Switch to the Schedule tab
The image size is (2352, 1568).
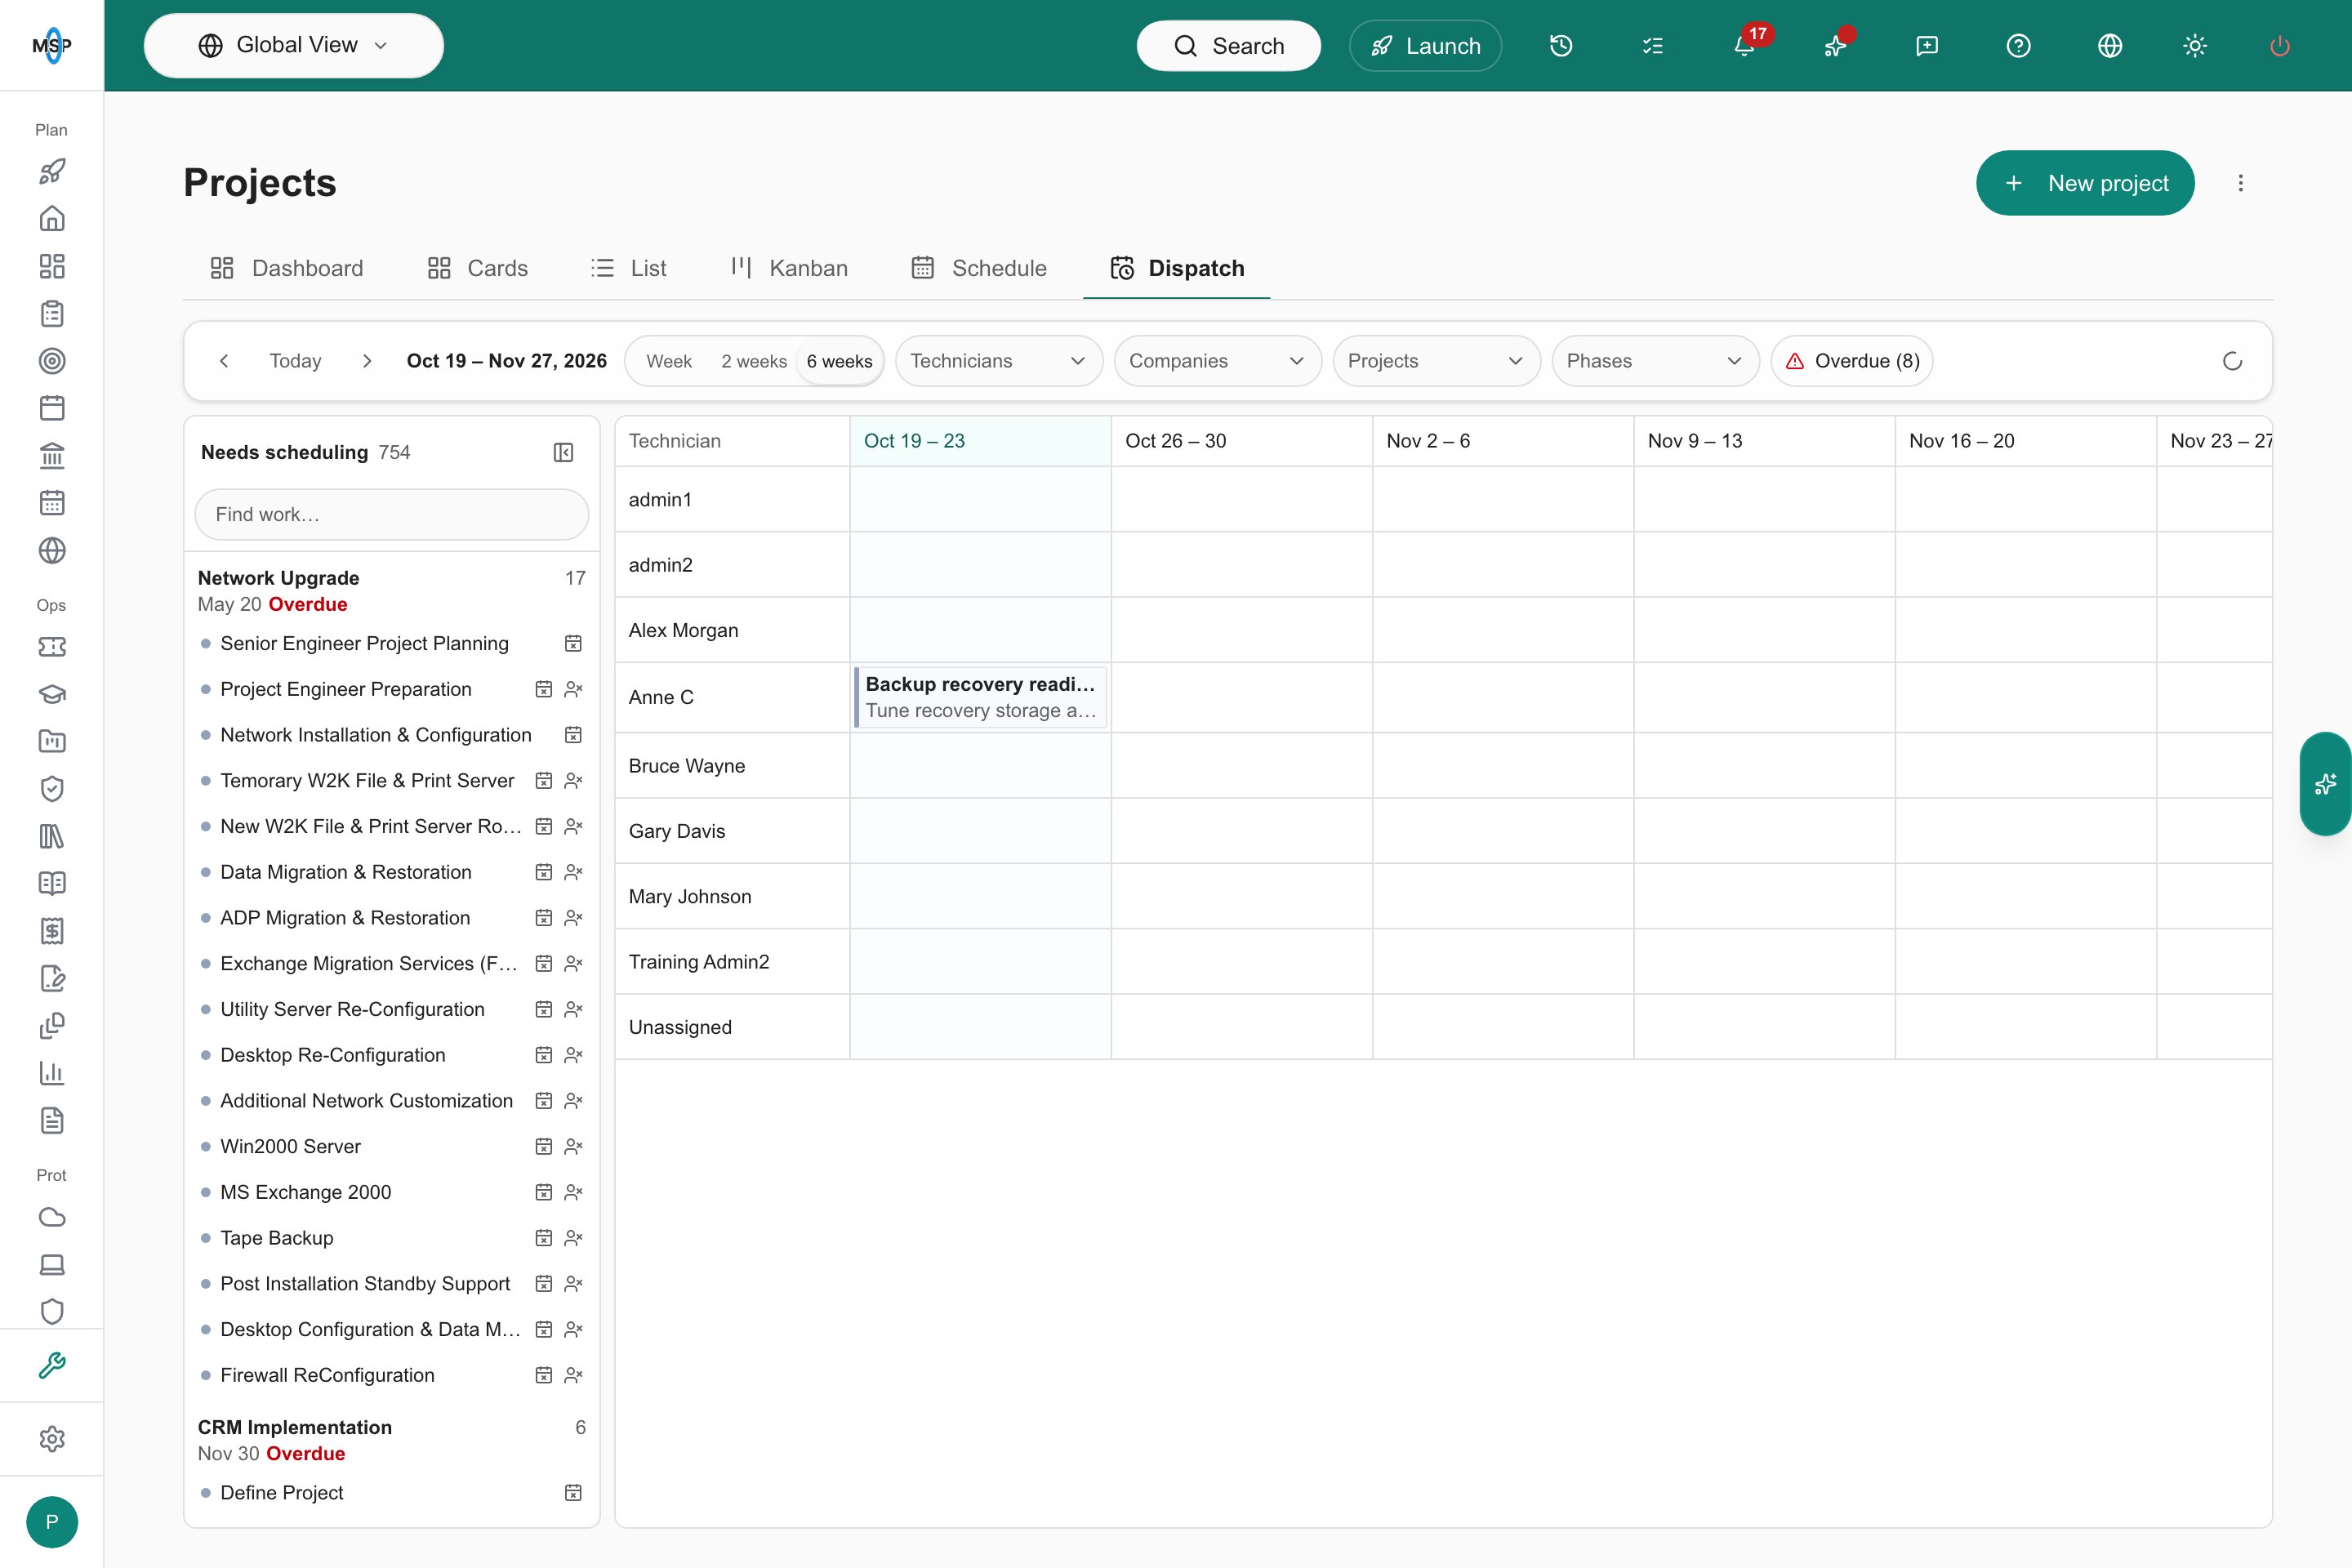(979, 268)
